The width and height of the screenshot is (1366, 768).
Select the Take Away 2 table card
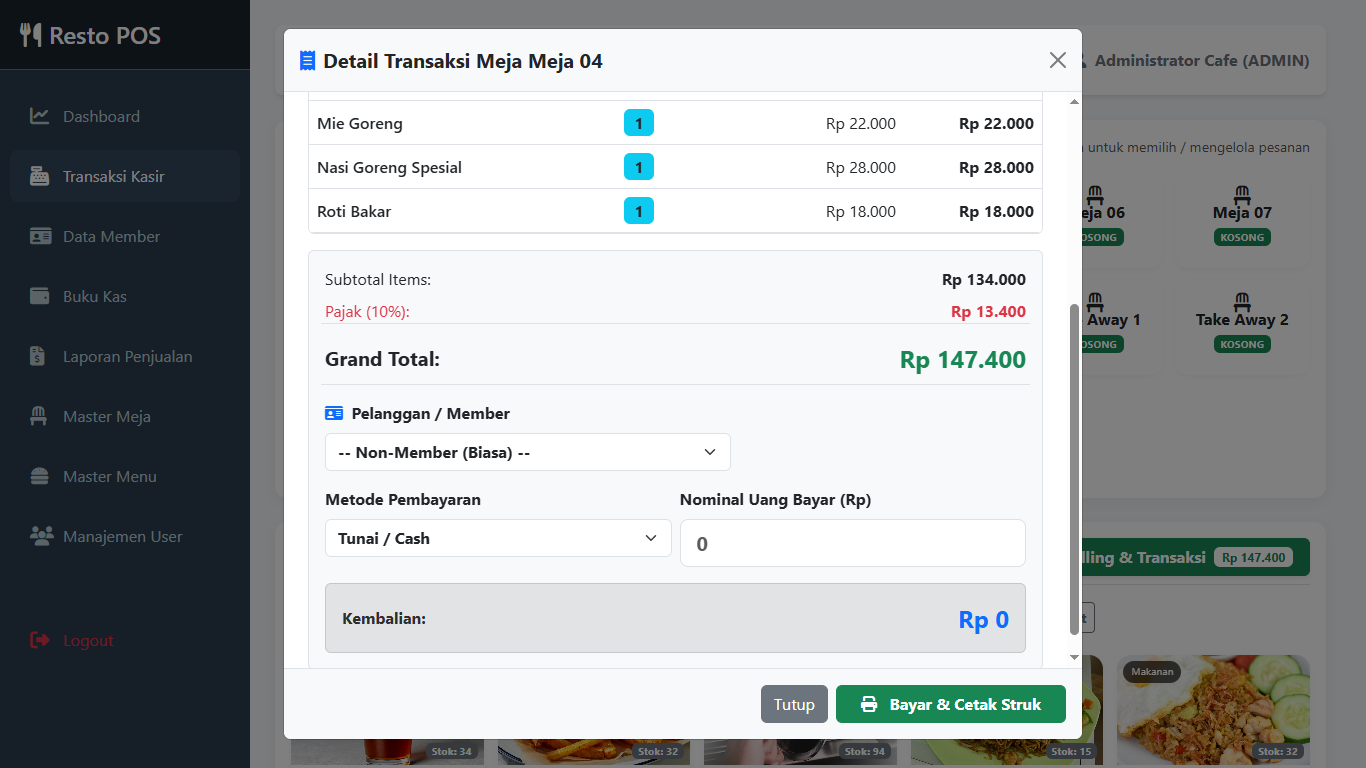point(1242,322)
